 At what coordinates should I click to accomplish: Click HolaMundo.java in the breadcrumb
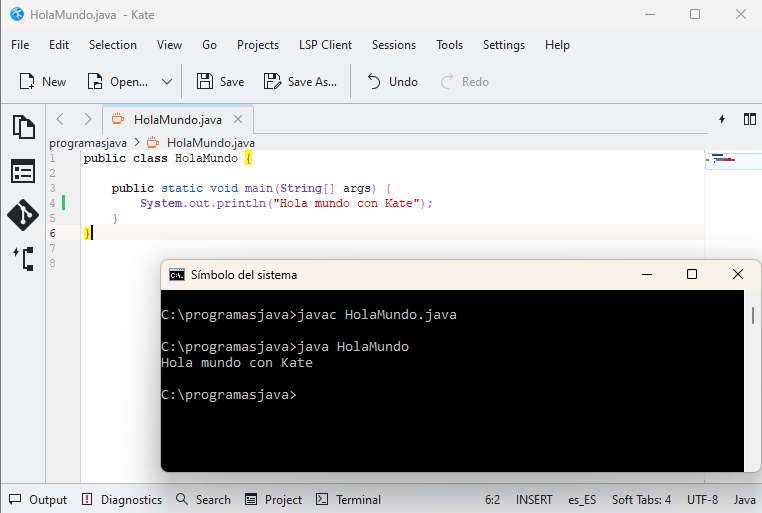point(211,143)
